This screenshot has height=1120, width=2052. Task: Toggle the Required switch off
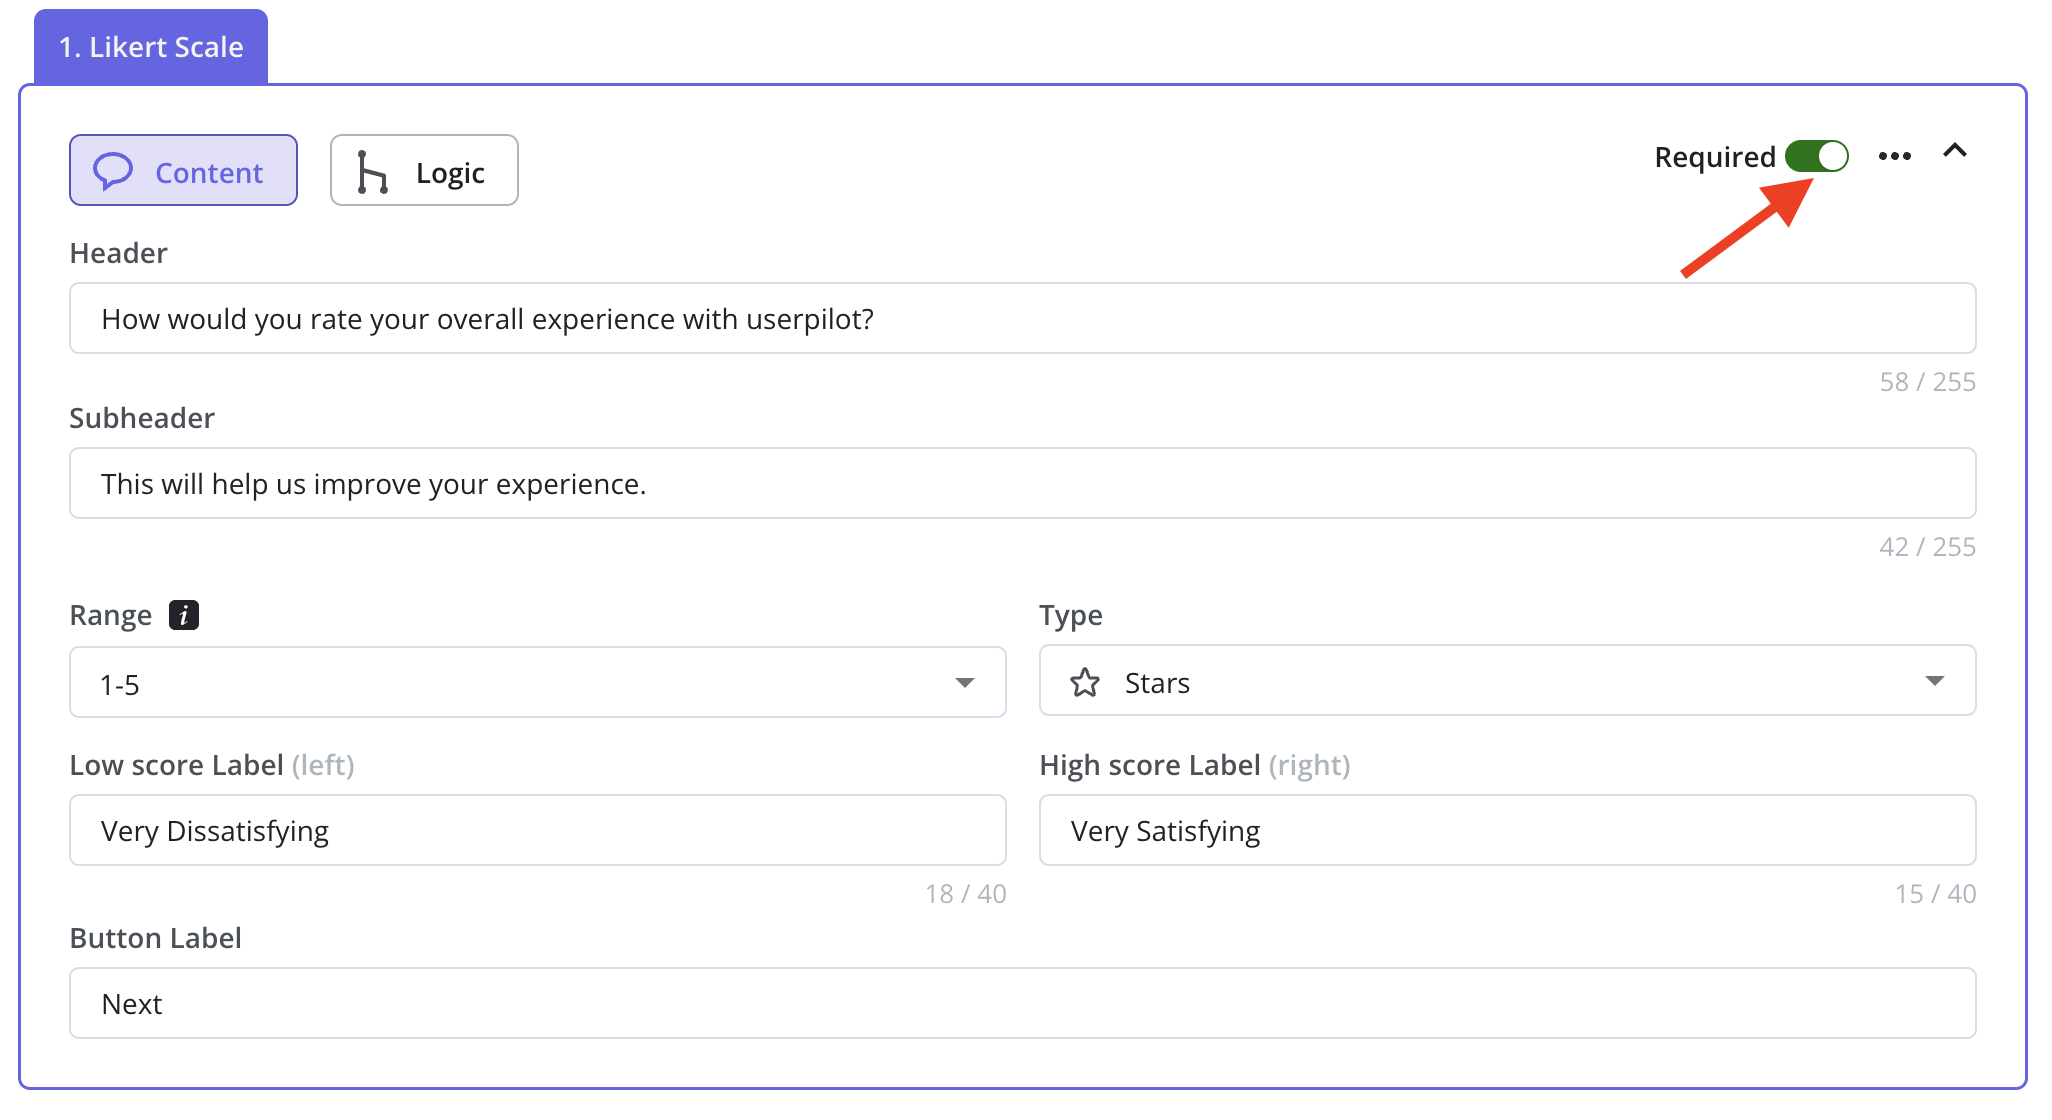tap(1817, 157)
